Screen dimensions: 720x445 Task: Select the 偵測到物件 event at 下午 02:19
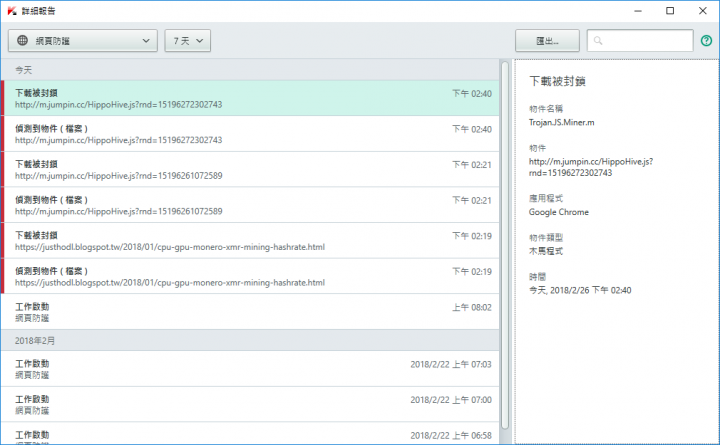pyautogui.click(x=250, y=276)
